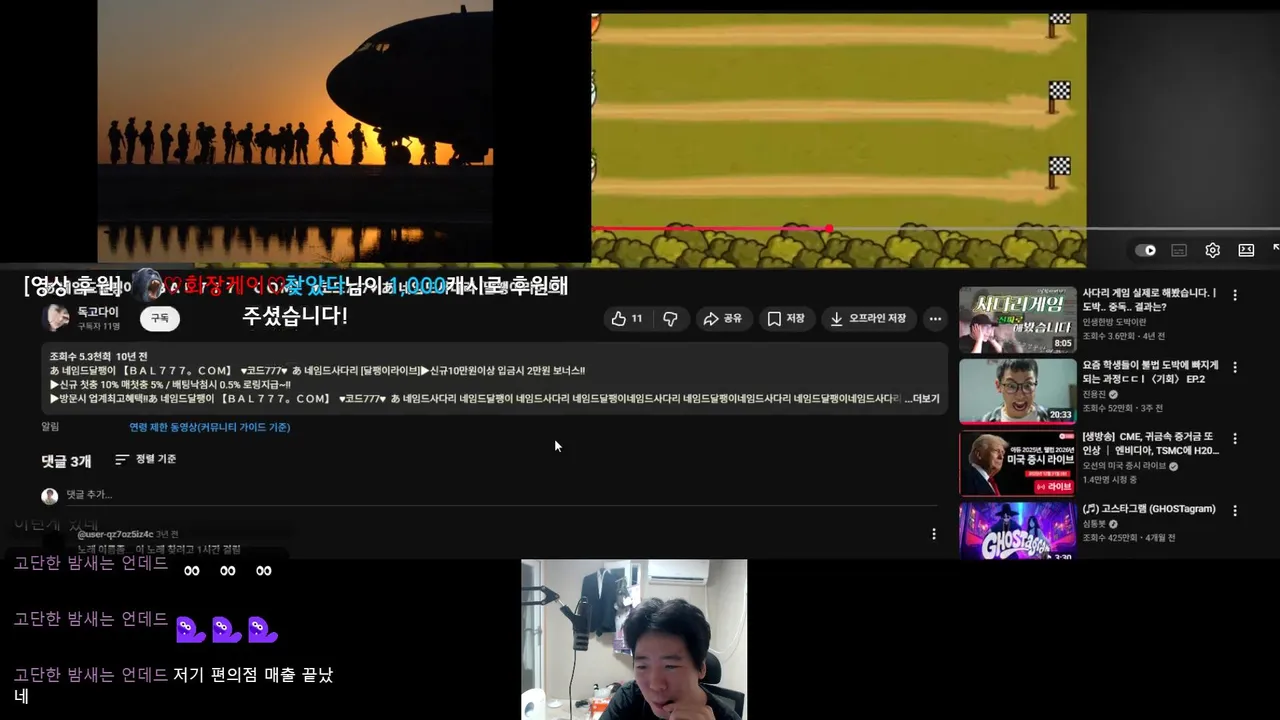Like the video with 11 likes
Screen dimensions: 1280x720
pyautogui.click(x=627, y=318)
